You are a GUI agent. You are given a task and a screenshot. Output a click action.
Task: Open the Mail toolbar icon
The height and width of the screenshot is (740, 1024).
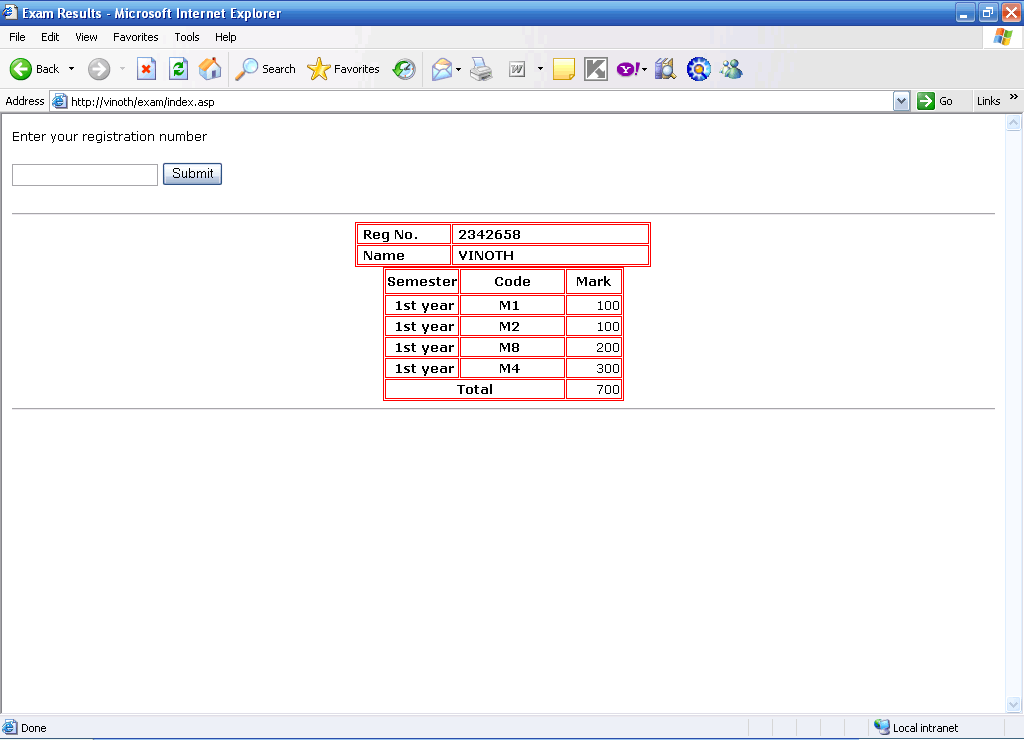(x=441, y=69)
